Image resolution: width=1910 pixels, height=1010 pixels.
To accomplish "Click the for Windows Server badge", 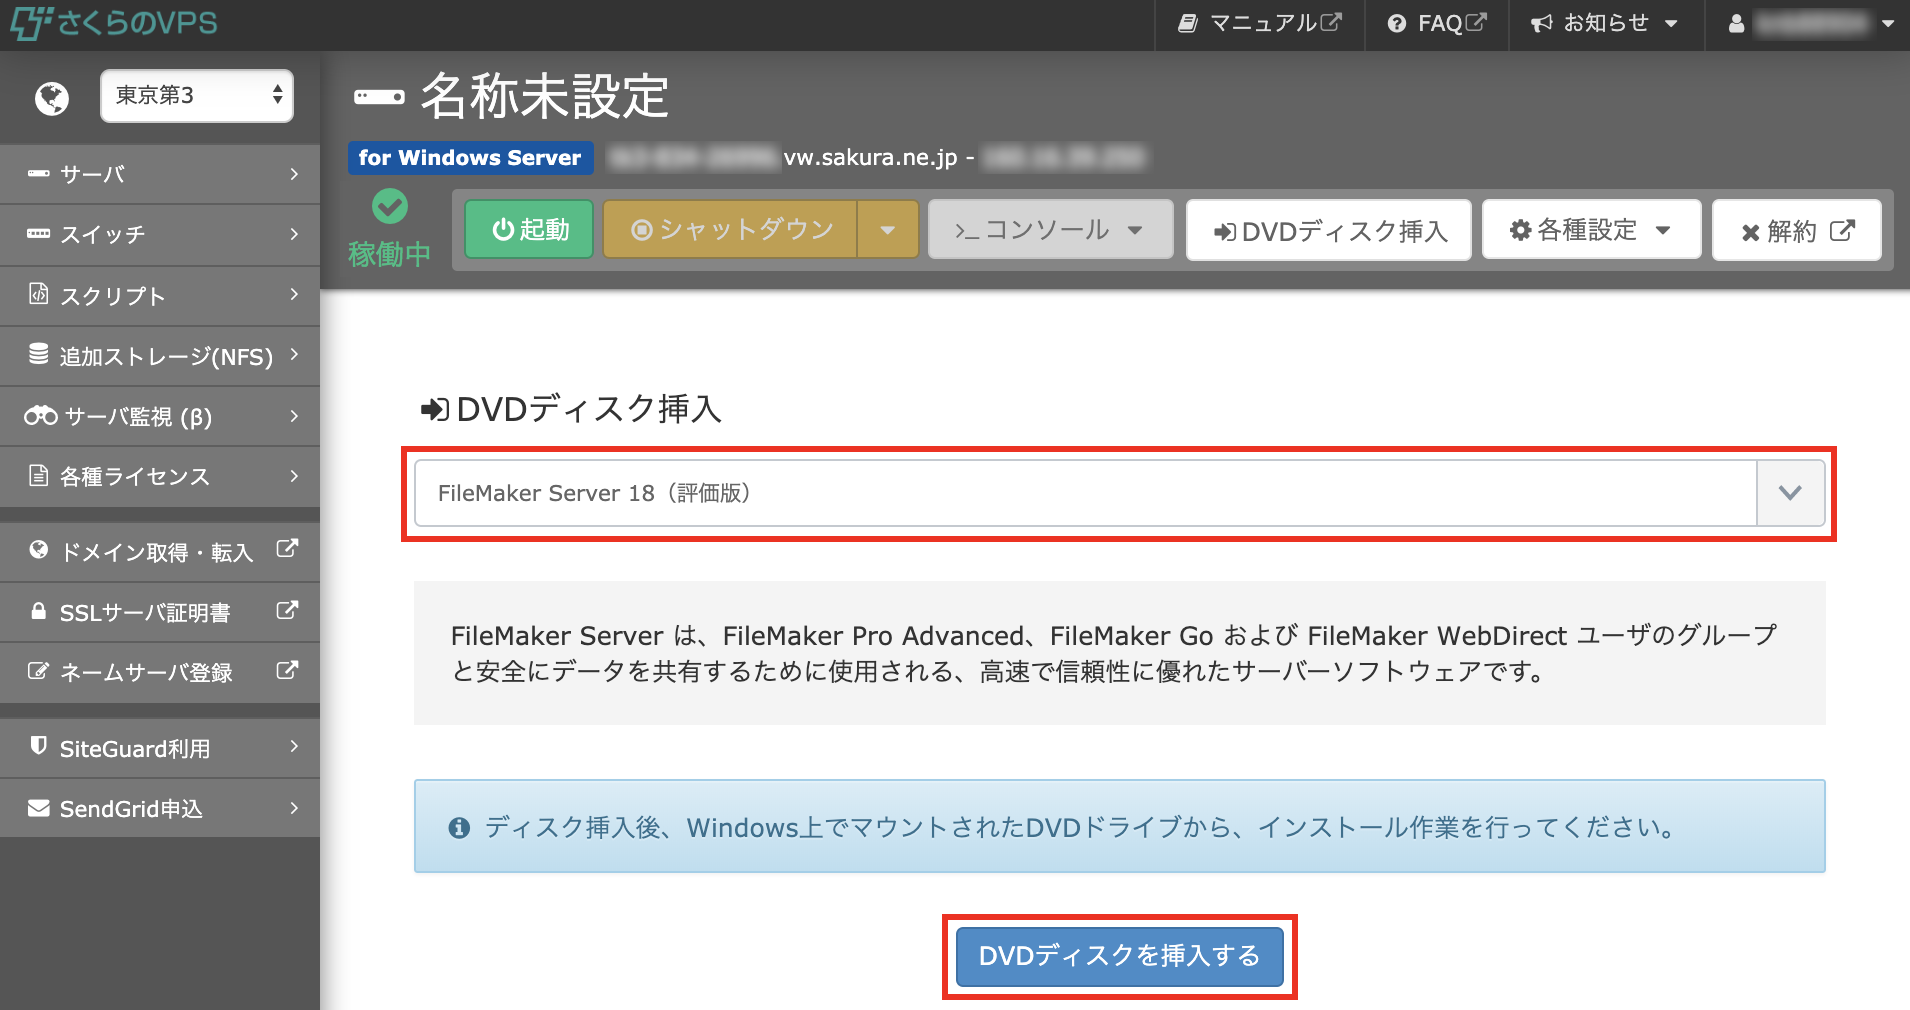I will 470,157.
